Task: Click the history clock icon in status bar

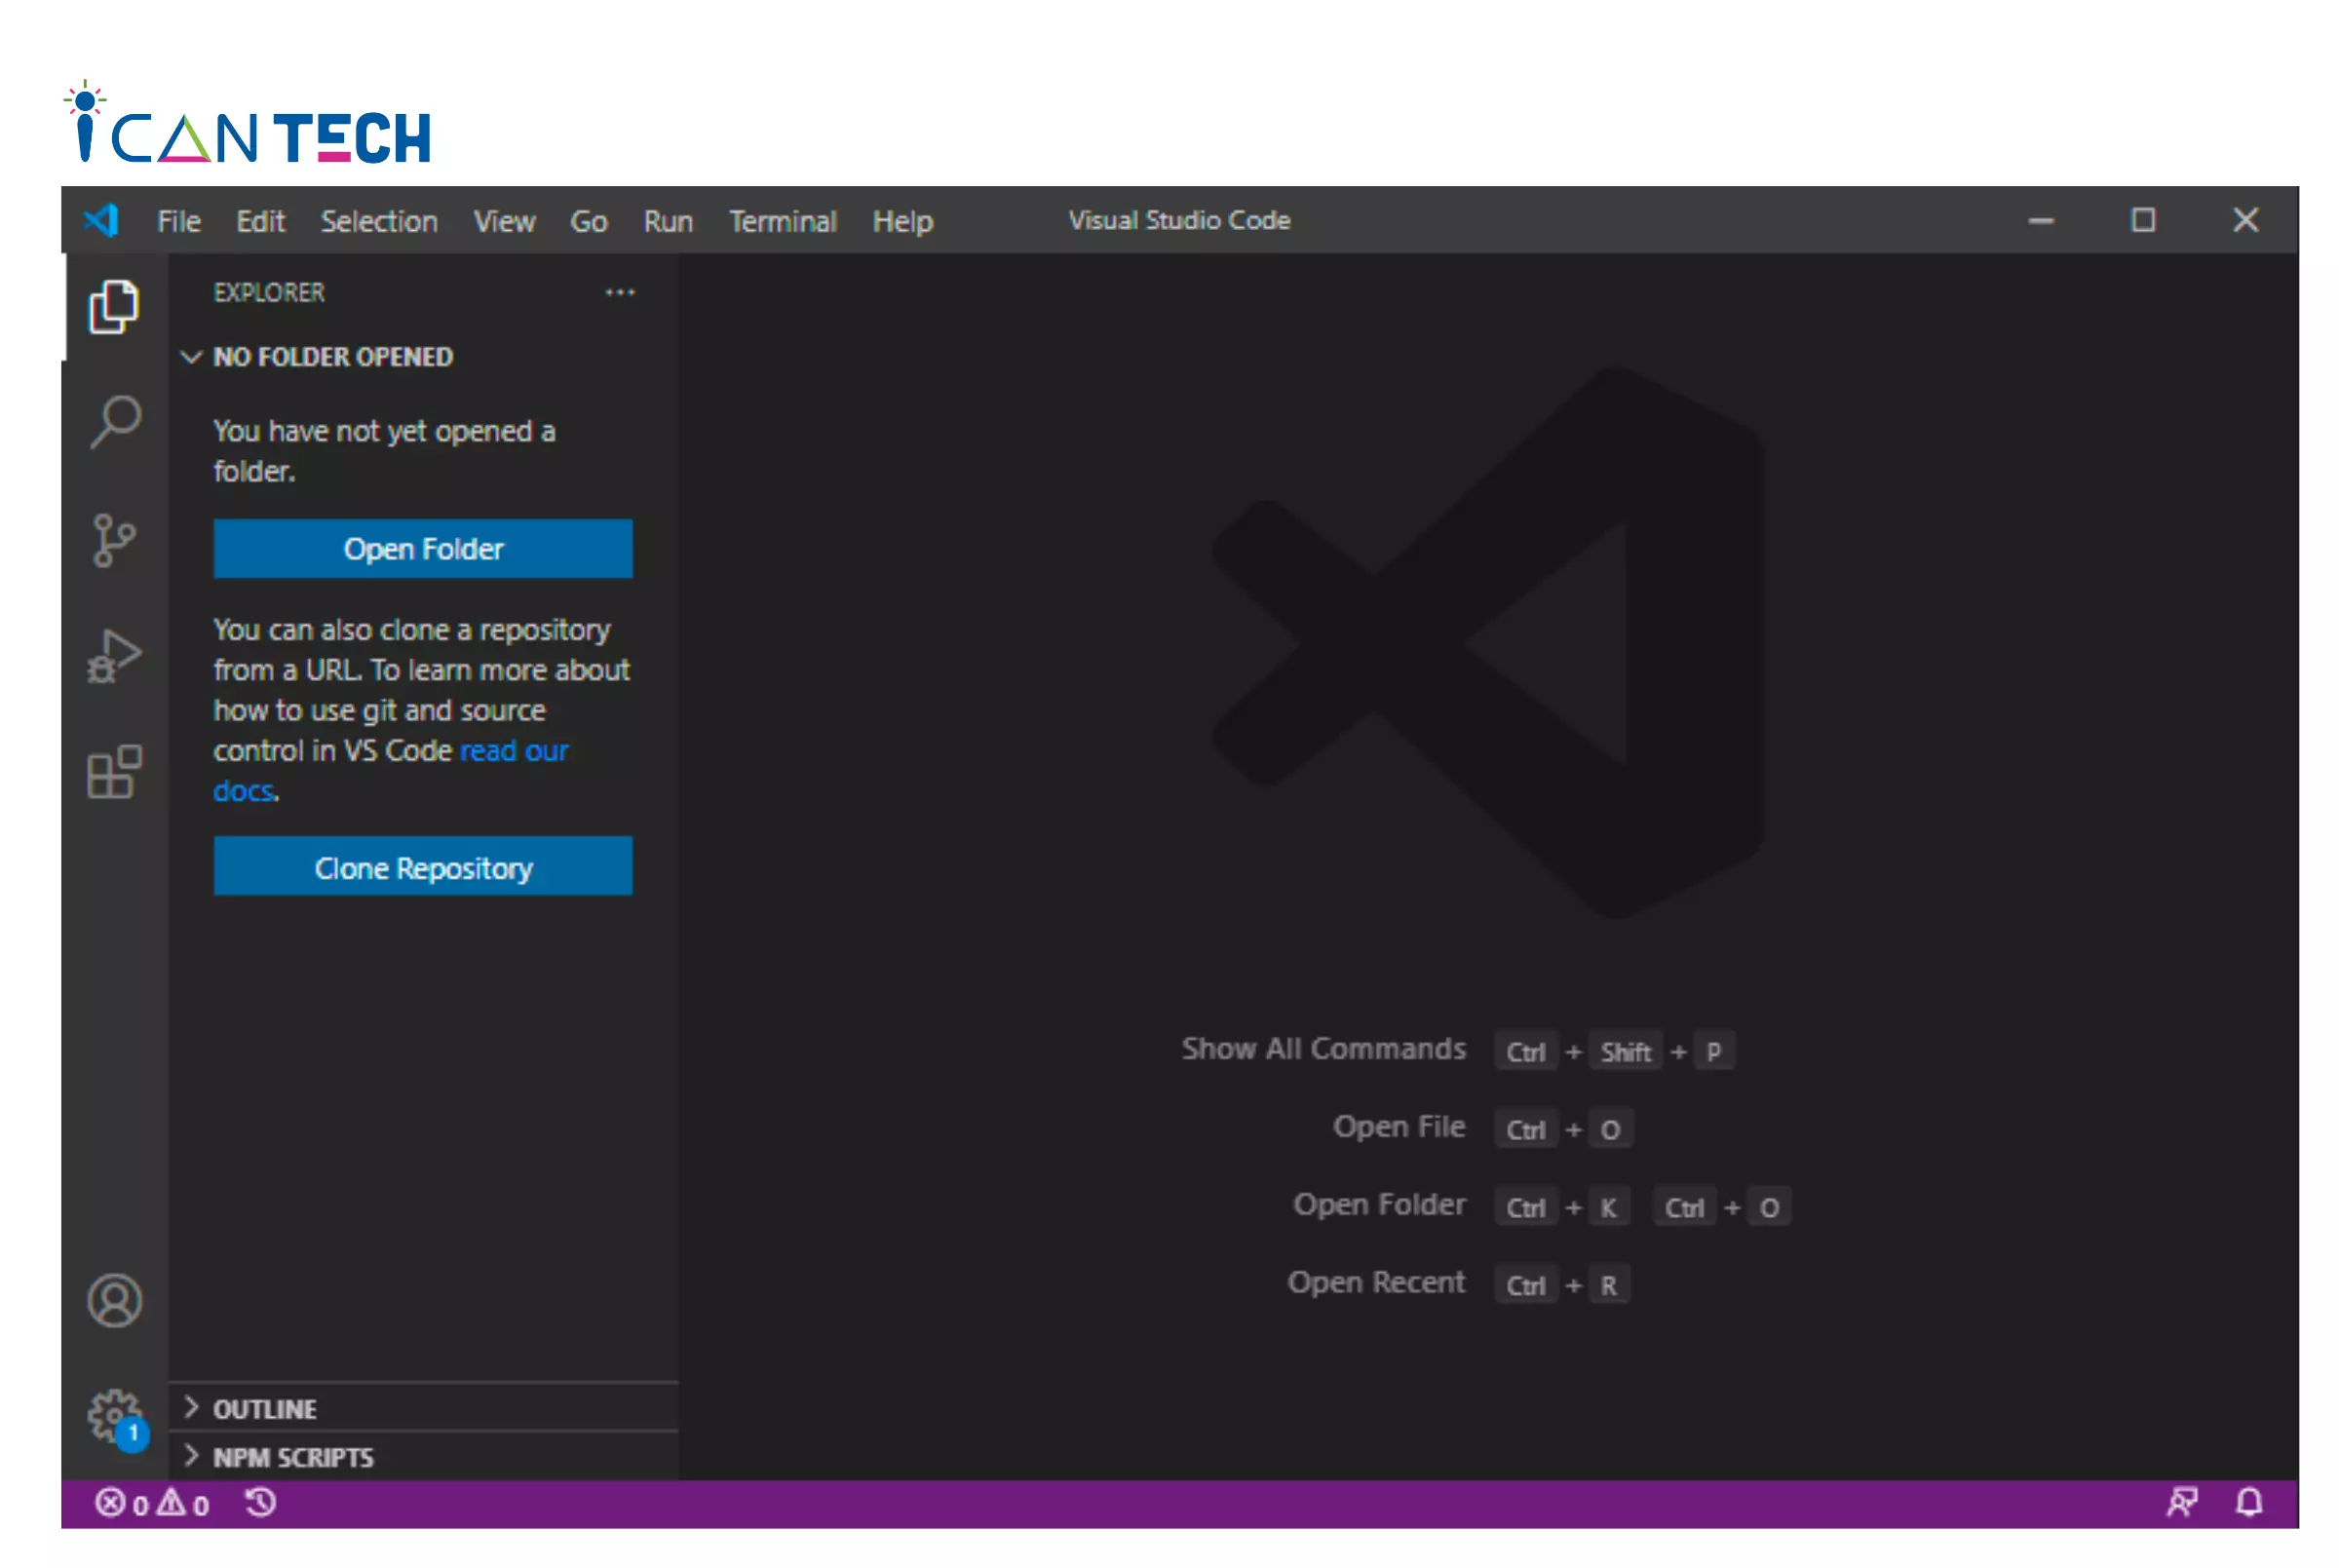Action: pyautogui.click(x=260, y=1503)
